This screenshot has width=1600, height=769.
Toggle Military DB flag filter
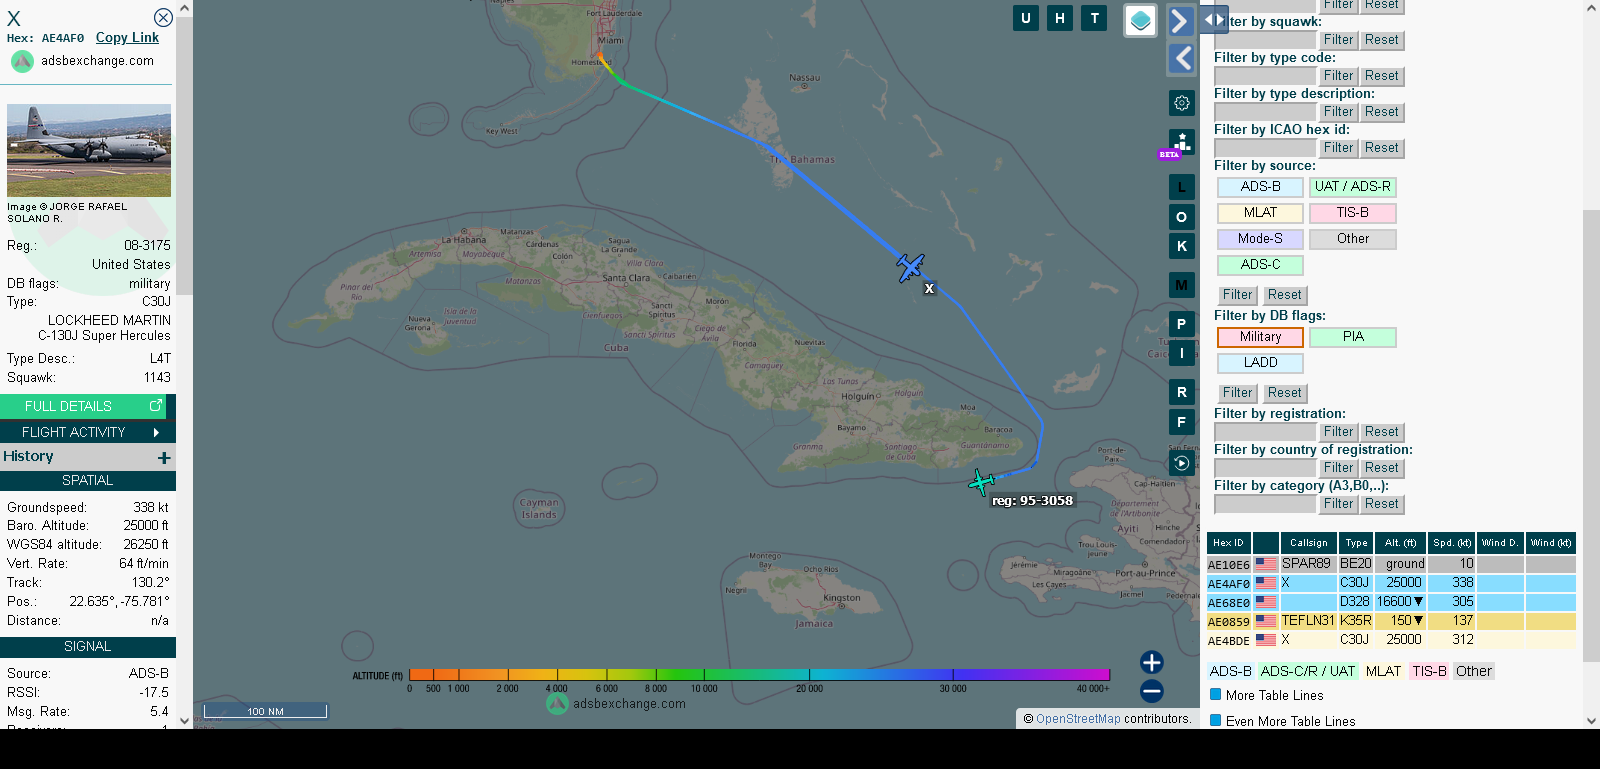tap(1260, 337)
